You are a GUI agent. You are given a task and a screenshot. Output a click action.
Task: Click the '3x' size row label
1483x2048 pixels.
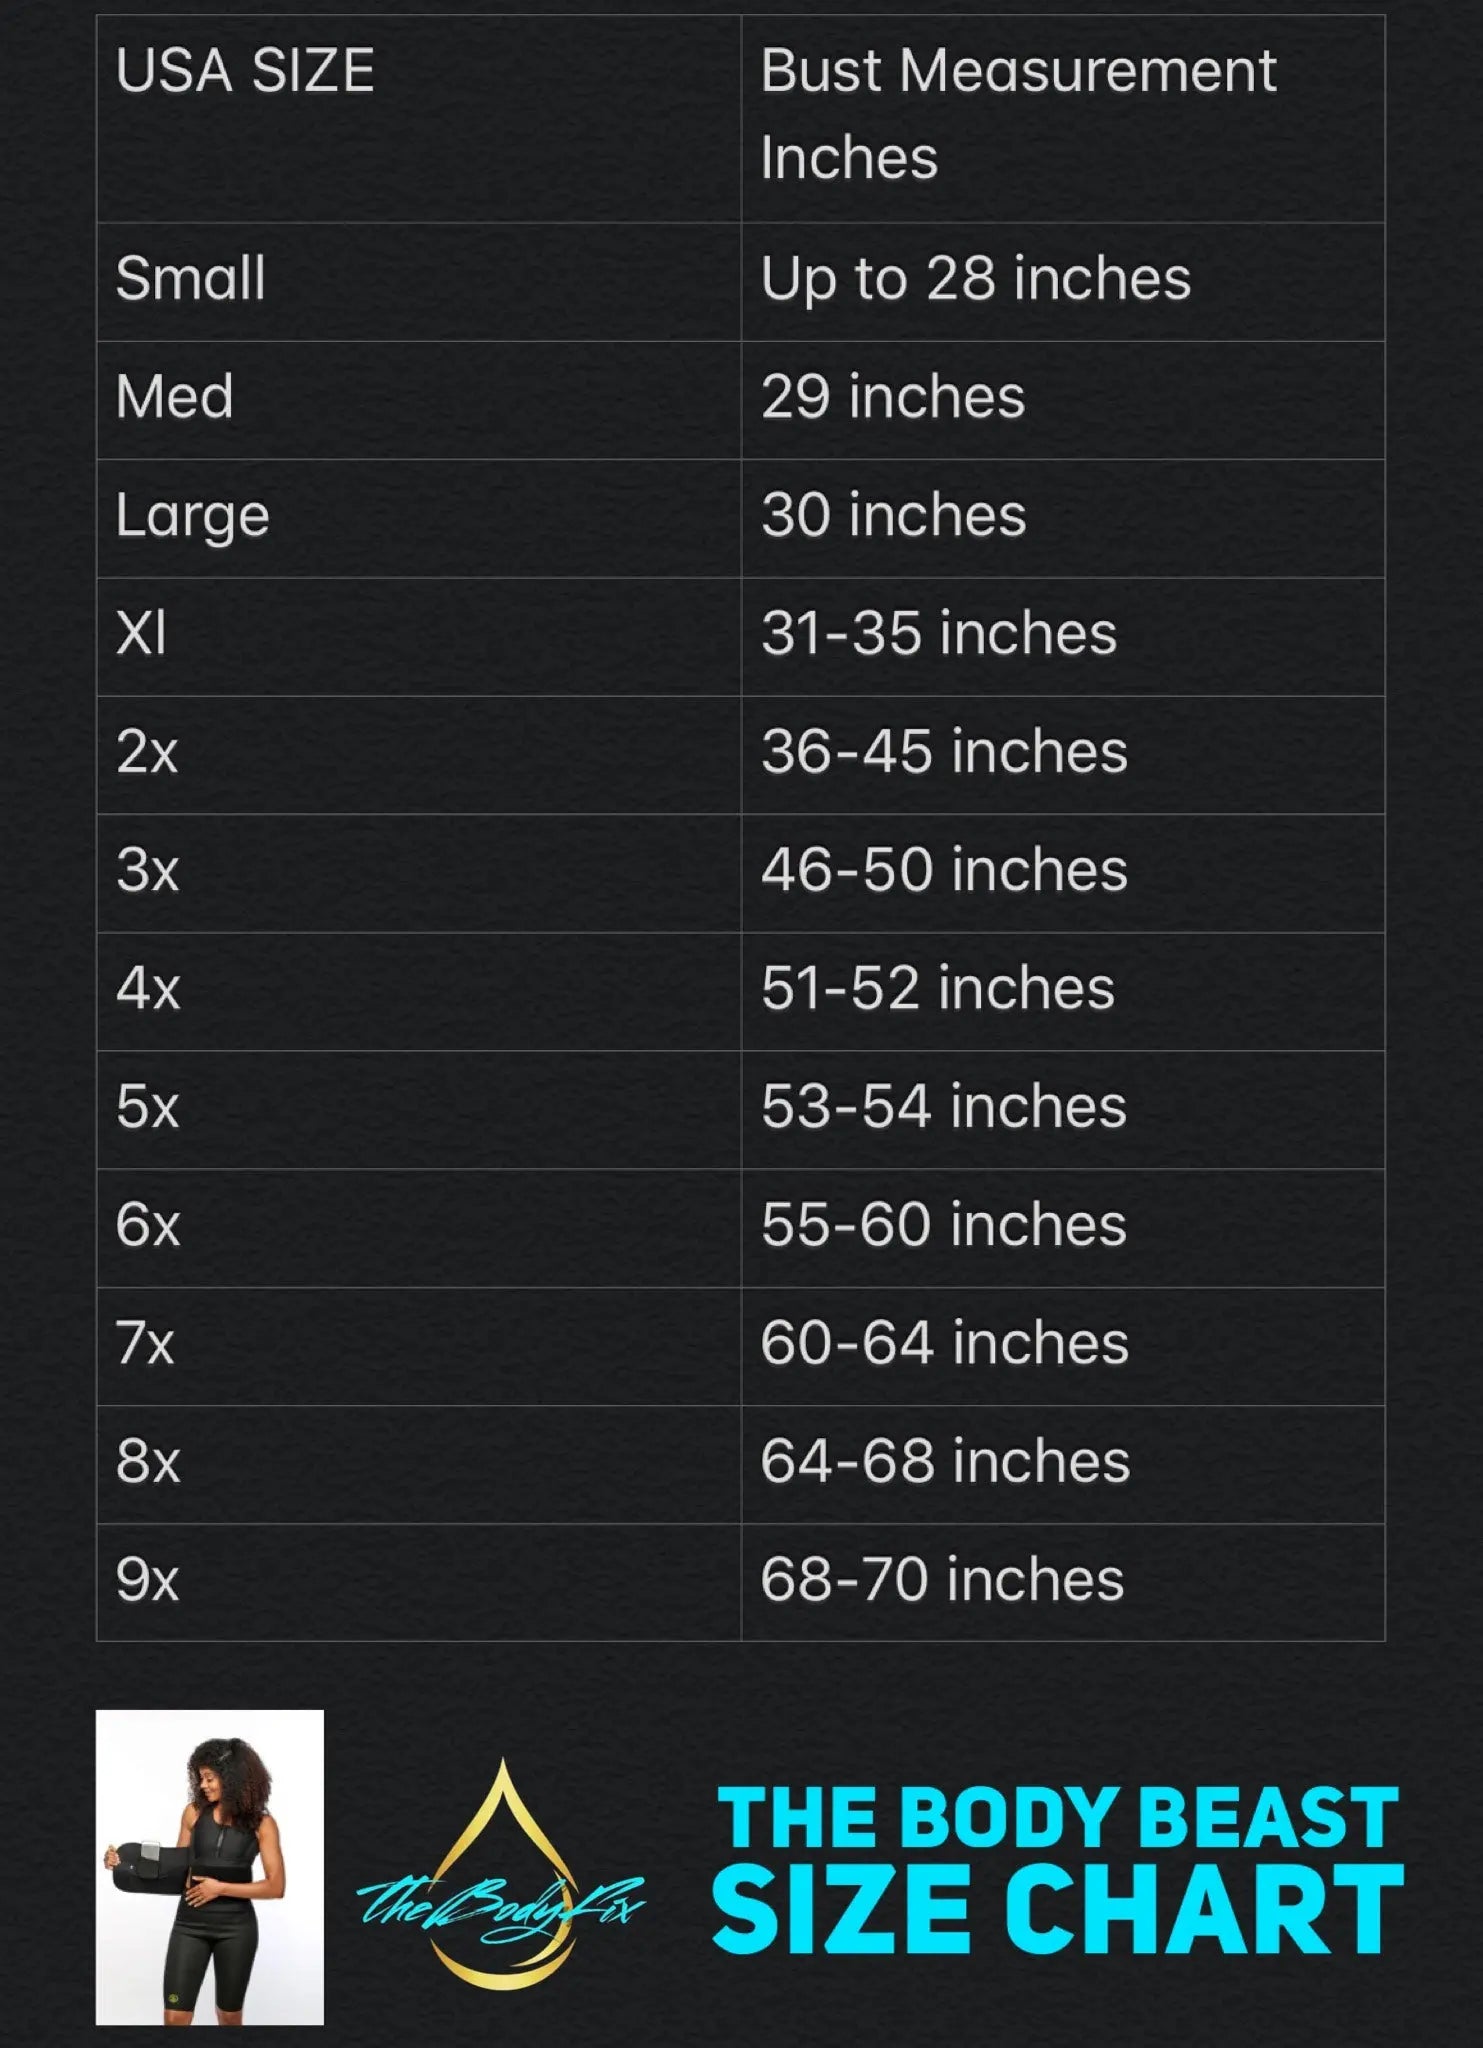147,870
